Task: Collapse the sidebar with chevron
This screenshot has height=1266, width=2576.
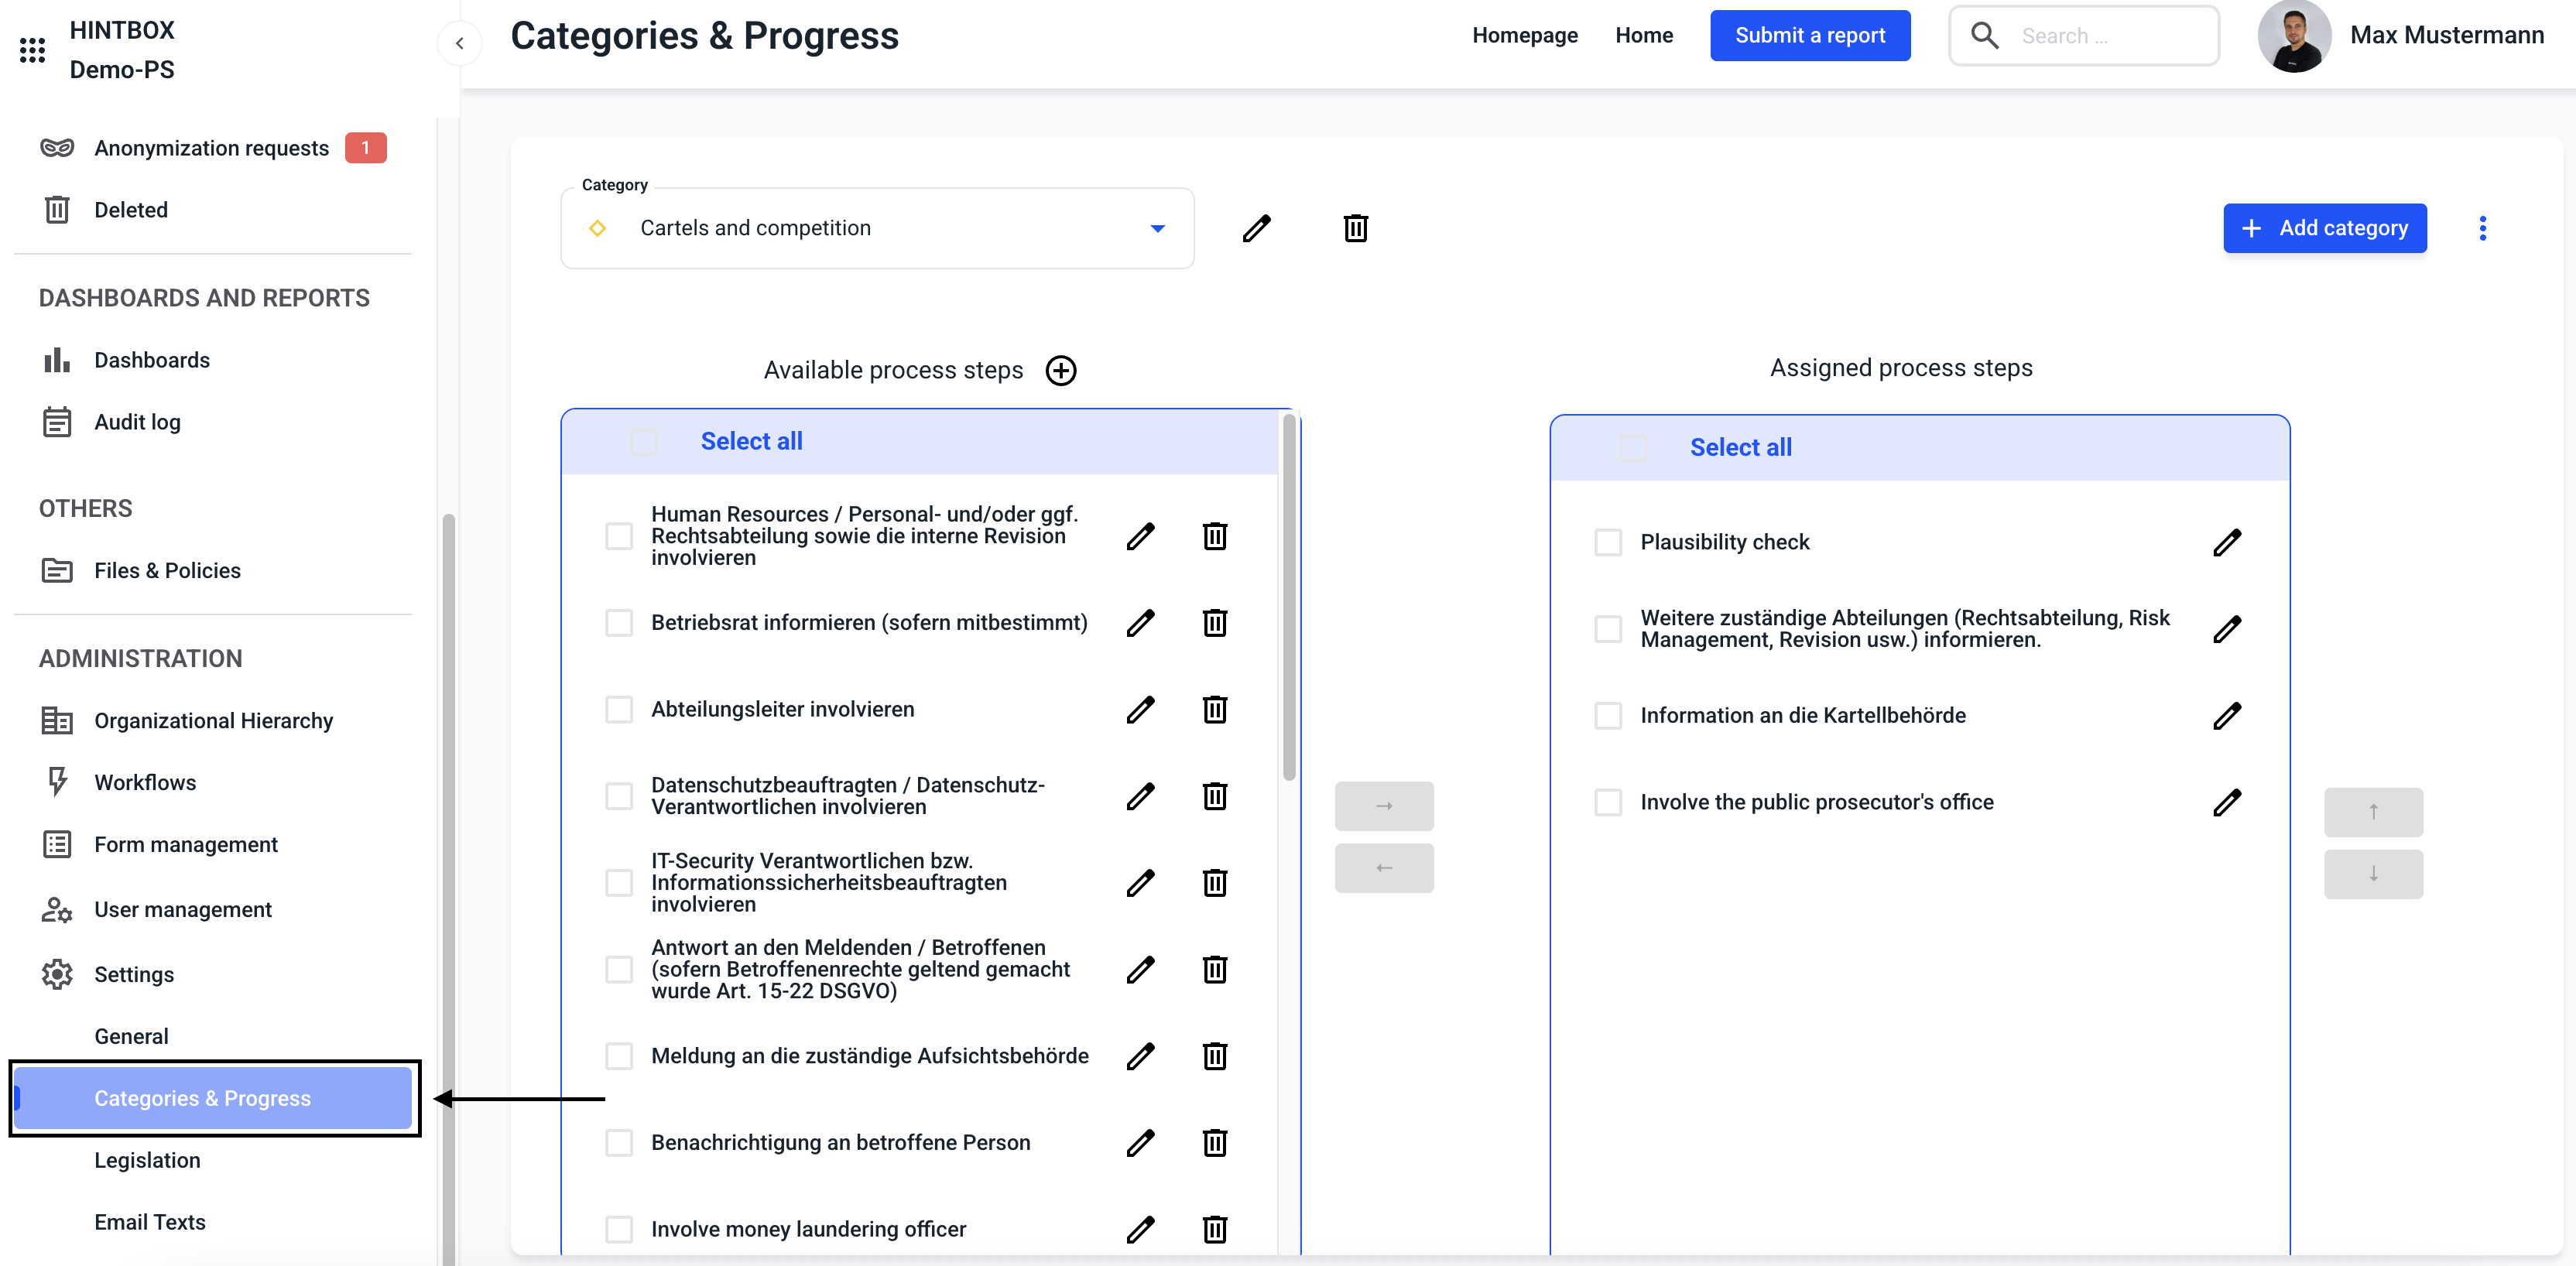Action: pyautogui.click(x=459, y=43)
